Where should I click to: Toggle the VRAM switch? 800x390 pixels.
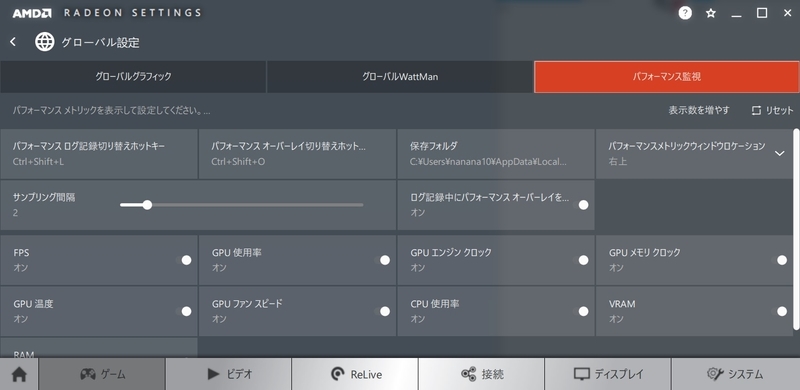click(779, 311)
